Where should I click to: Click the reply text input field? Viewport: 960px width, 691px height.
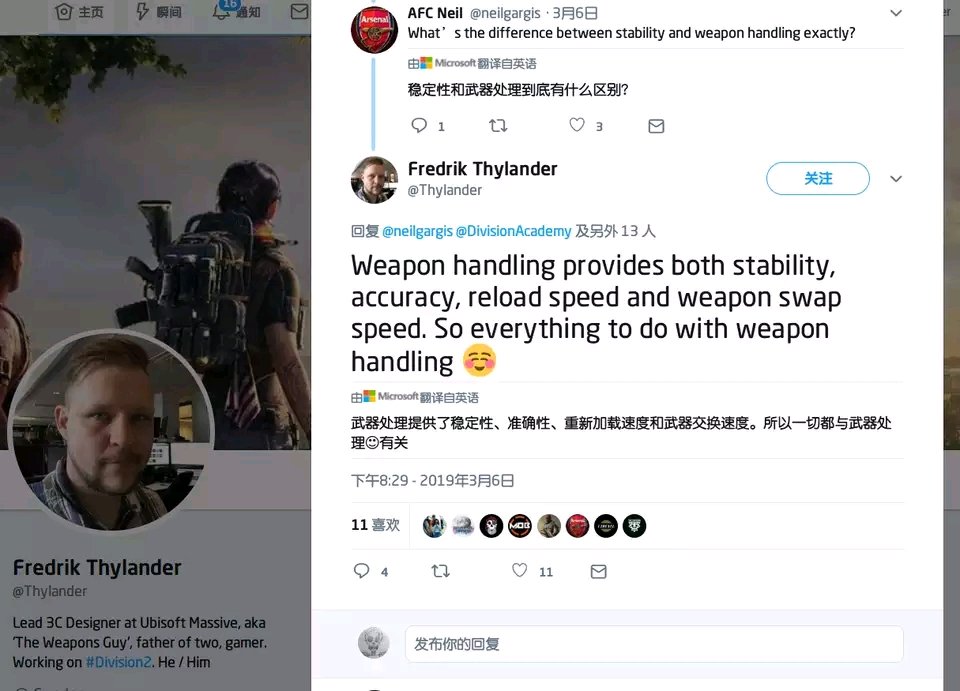tap(654, 644)
